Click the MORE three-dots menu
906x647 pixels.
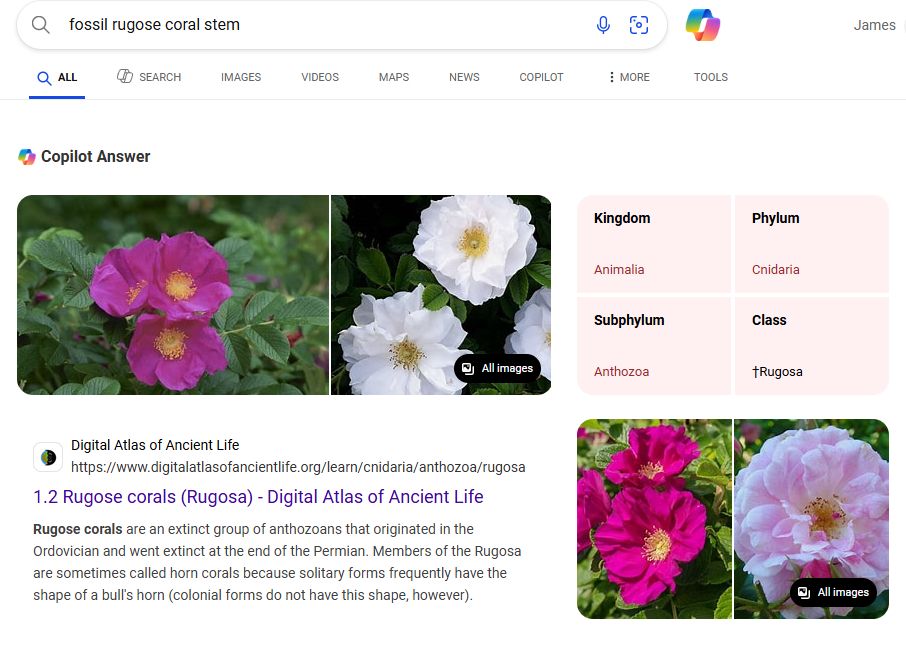(x=629, y=77)
